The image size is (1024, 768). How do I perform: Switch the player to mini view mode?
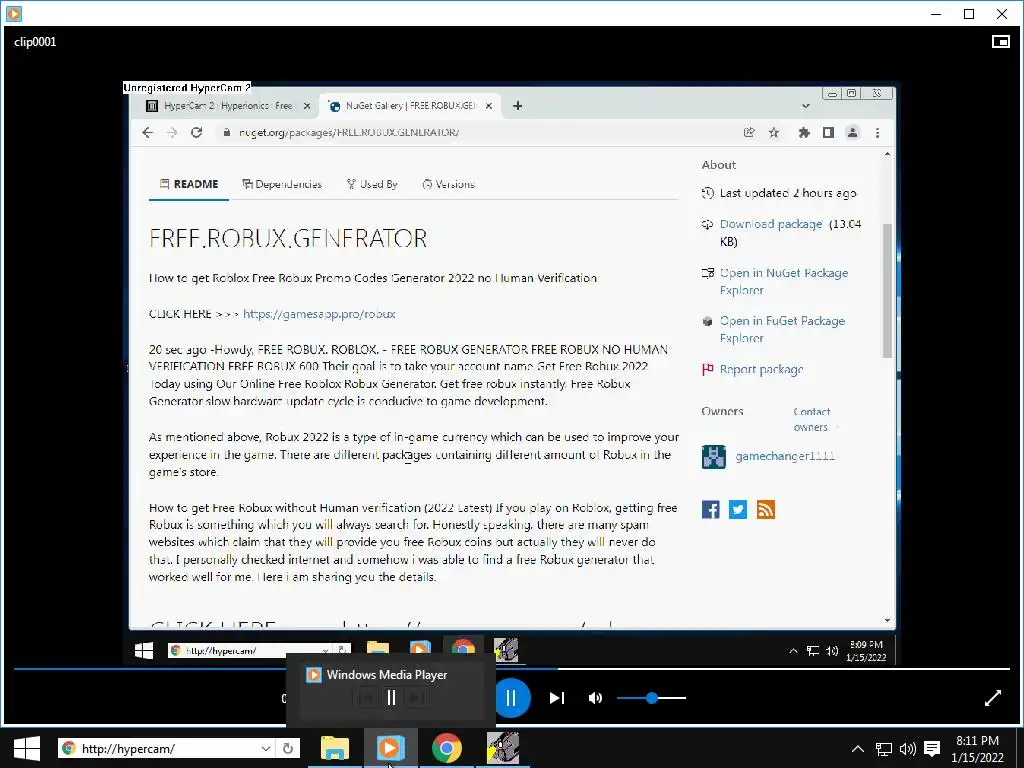coord(1000,42)
